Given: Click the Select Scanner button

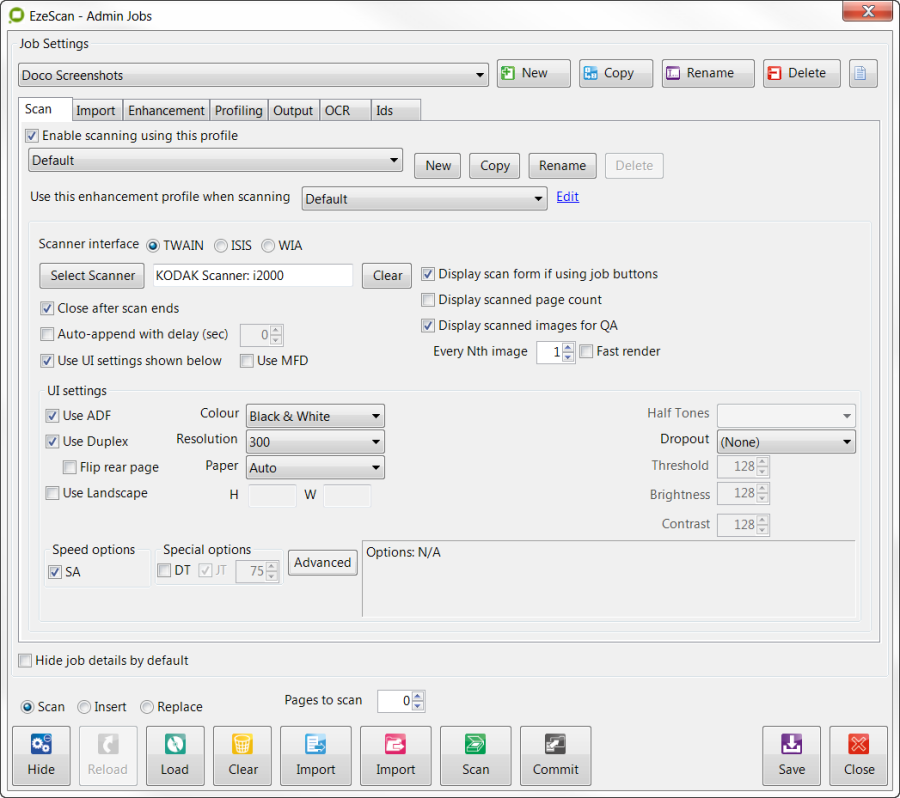Looking at the screenshot, I should (x=92, y=276).
